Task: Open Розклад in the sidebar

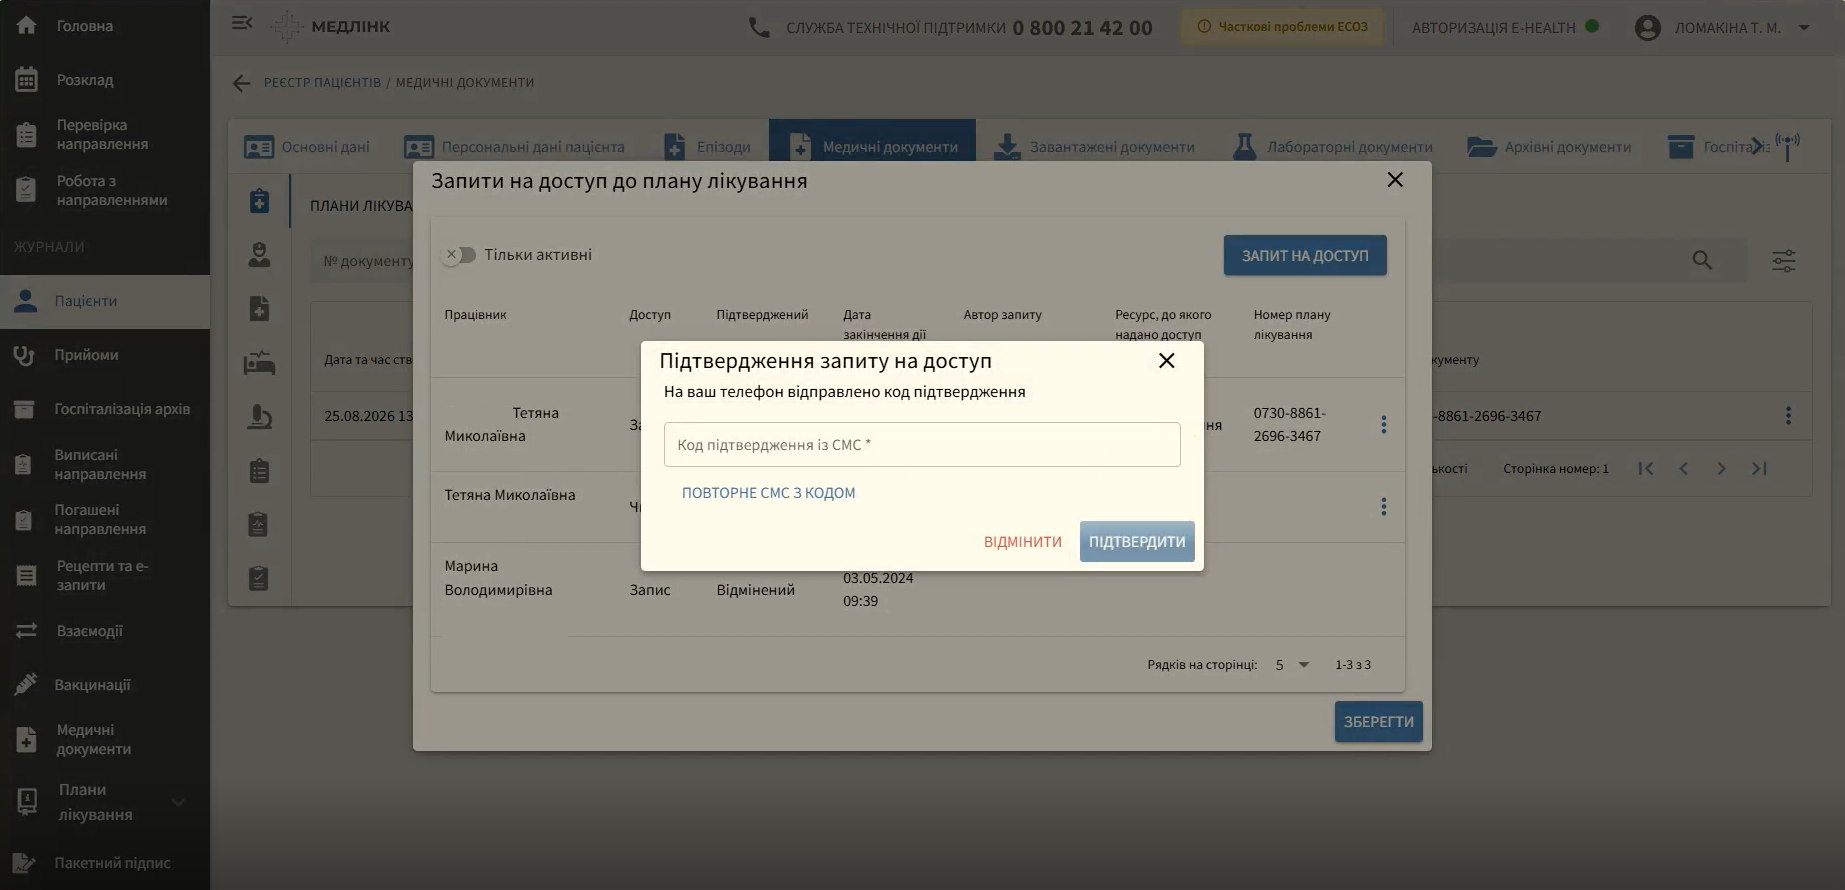Action: [105, 80]
